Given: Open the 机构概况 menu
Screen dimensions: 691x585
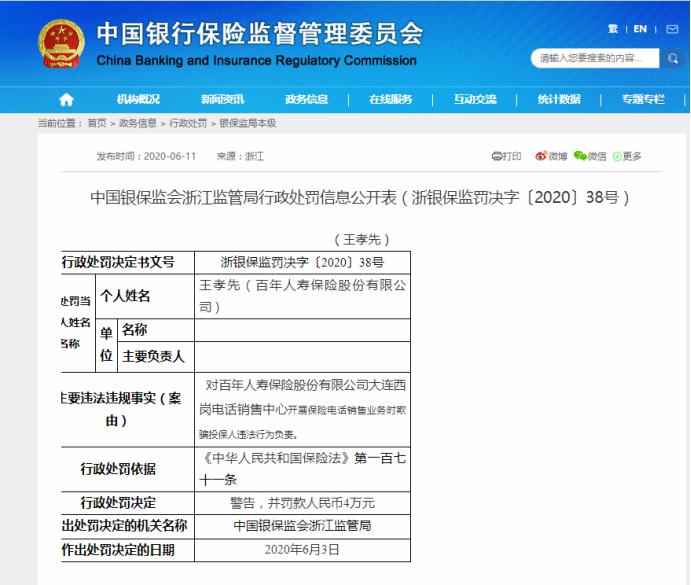Looking at the screenshot, I should (x=138, y=100).
